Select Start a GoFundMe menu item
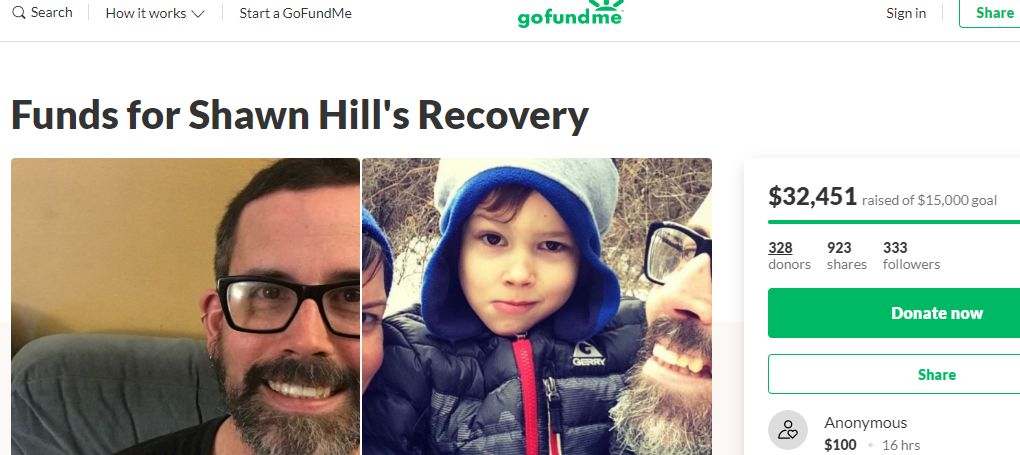Screen dimensions: 1020x455 [x=295, y=13]
